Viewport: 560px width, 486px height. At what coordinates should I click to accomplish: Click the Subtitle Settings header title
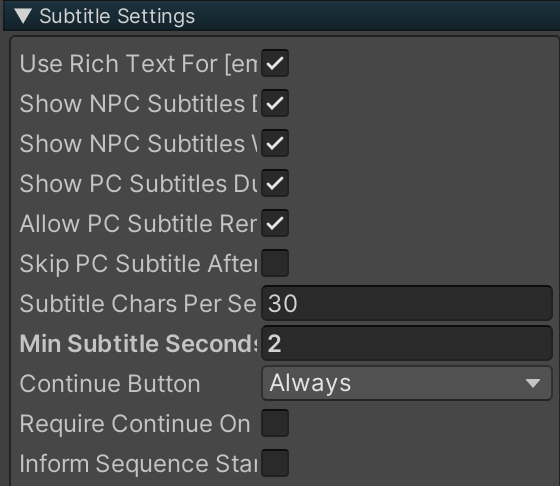[x=117, y=16]
